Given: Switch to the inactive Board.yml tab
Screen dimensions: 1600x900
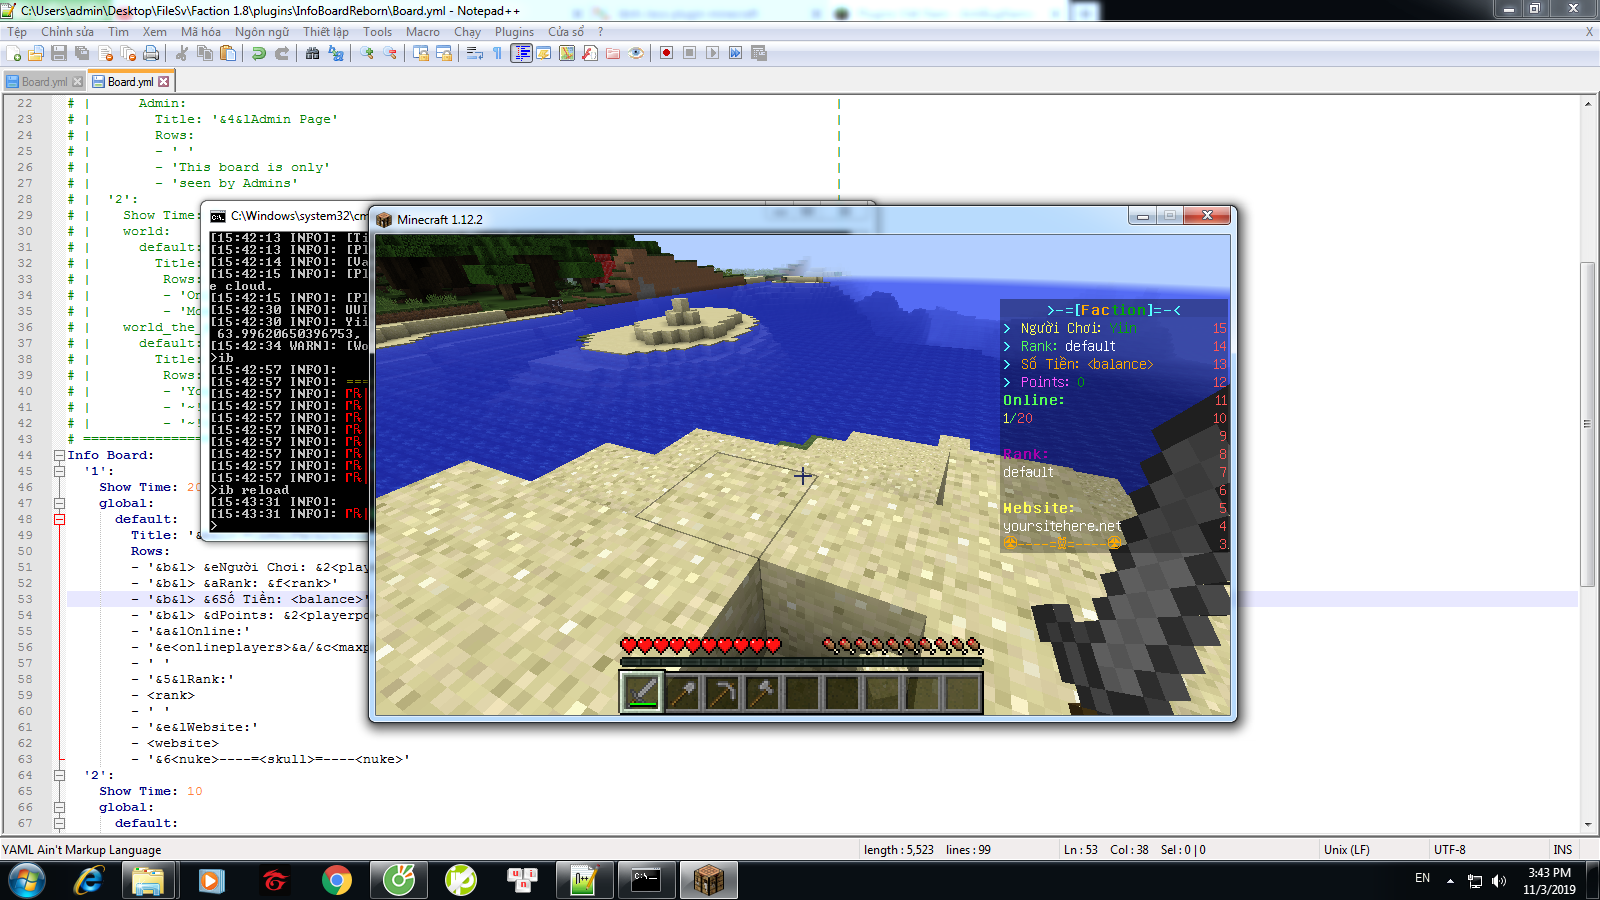Looking at the screenshot, I should point(44,82).
